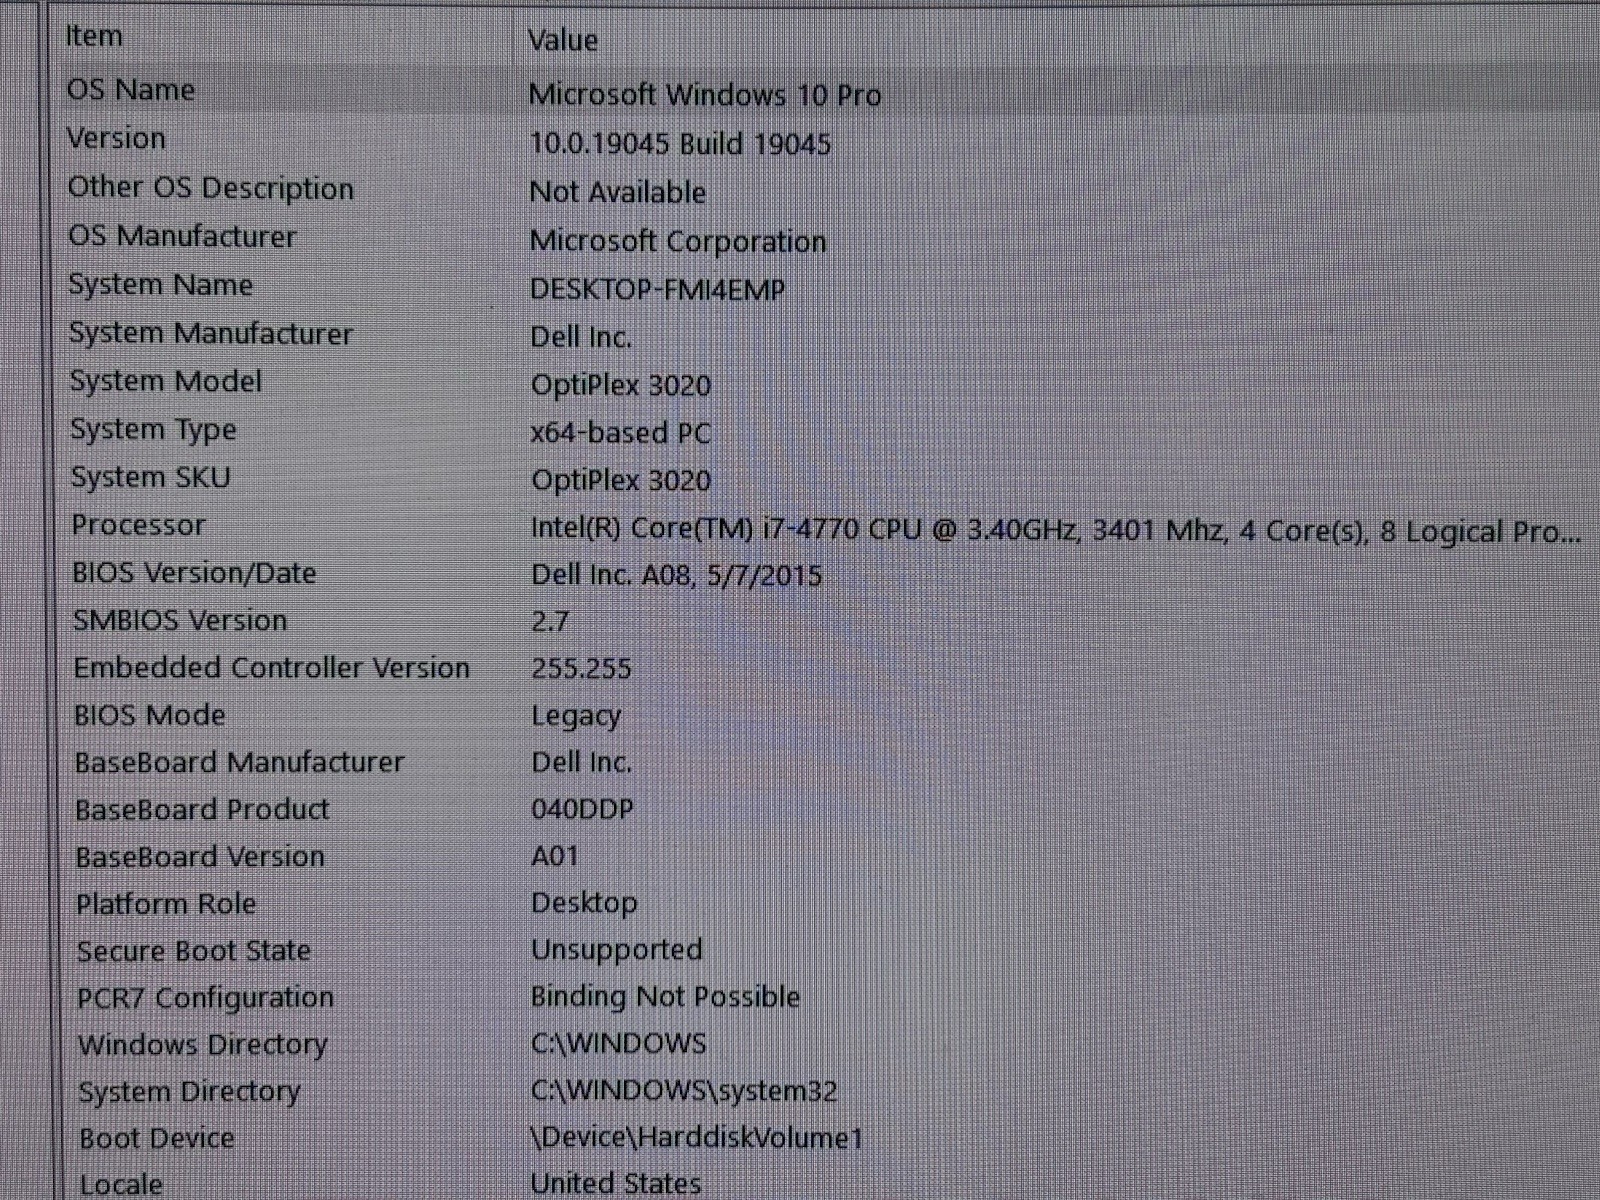
Task: Click the Unsupported value
Action: (617, 950)
